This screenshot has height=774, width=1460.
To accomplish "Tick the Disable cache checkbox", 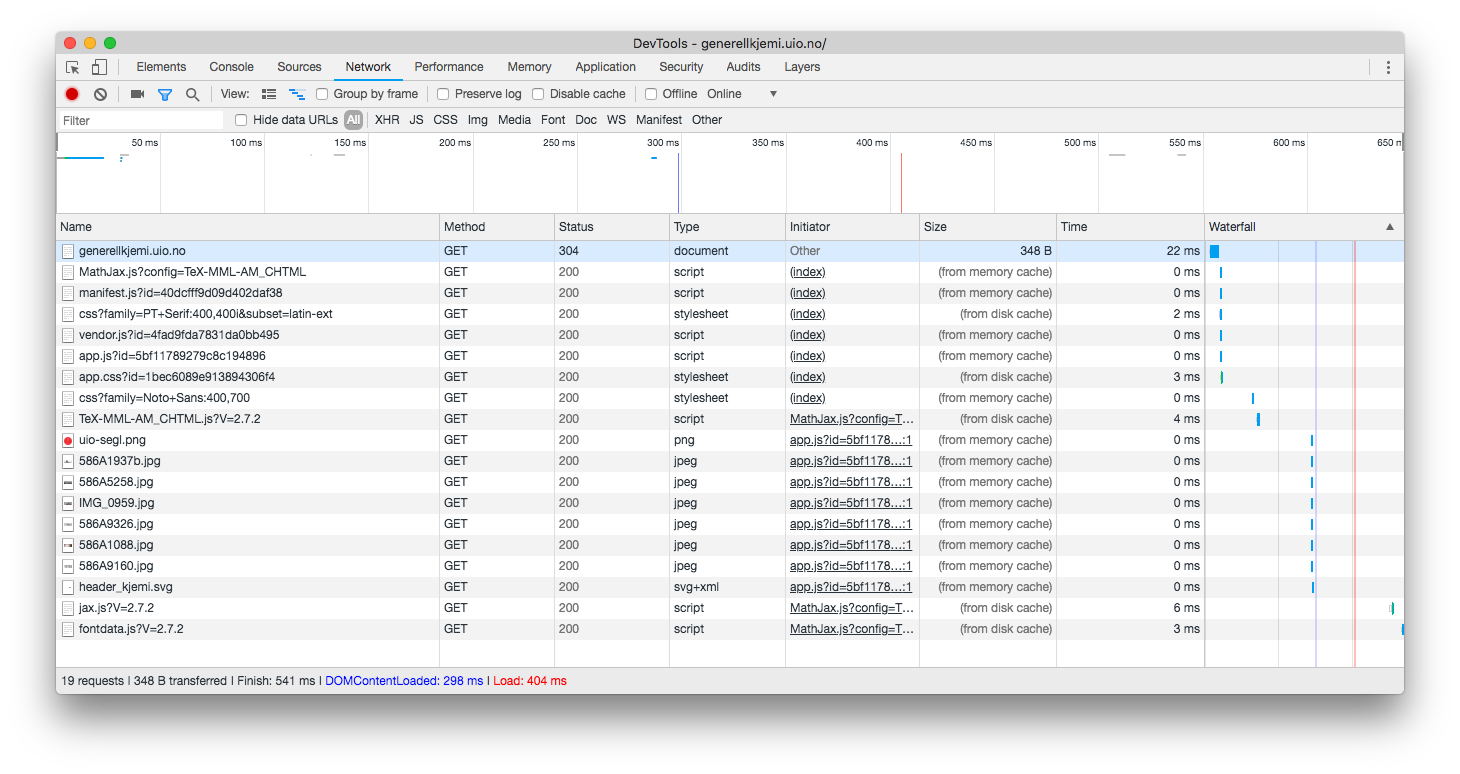I will click(x=538, y=94).
